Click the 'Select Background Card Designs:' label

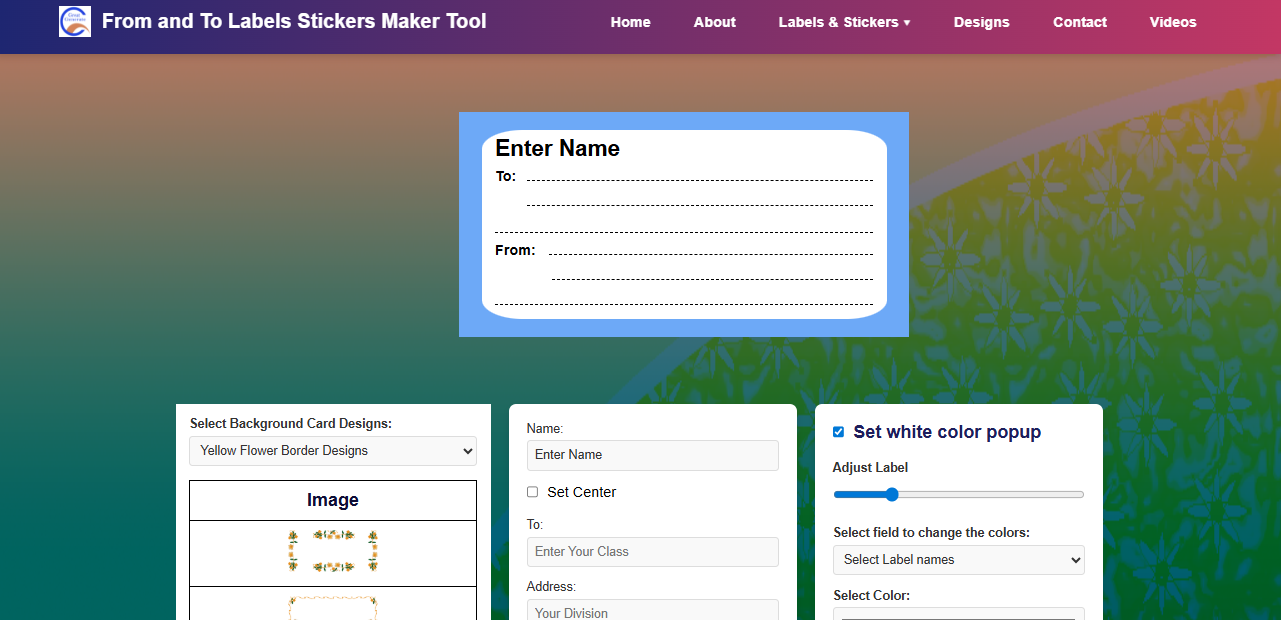coord(291,423)
